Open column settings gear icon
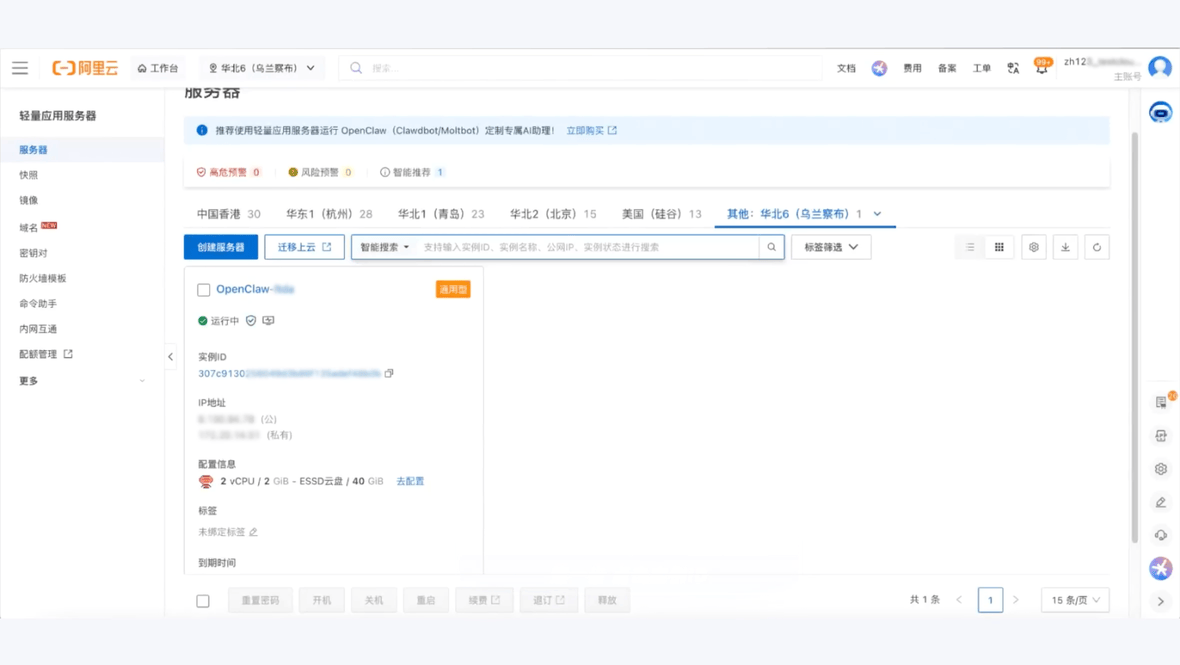 click(x=1034, y=247)
